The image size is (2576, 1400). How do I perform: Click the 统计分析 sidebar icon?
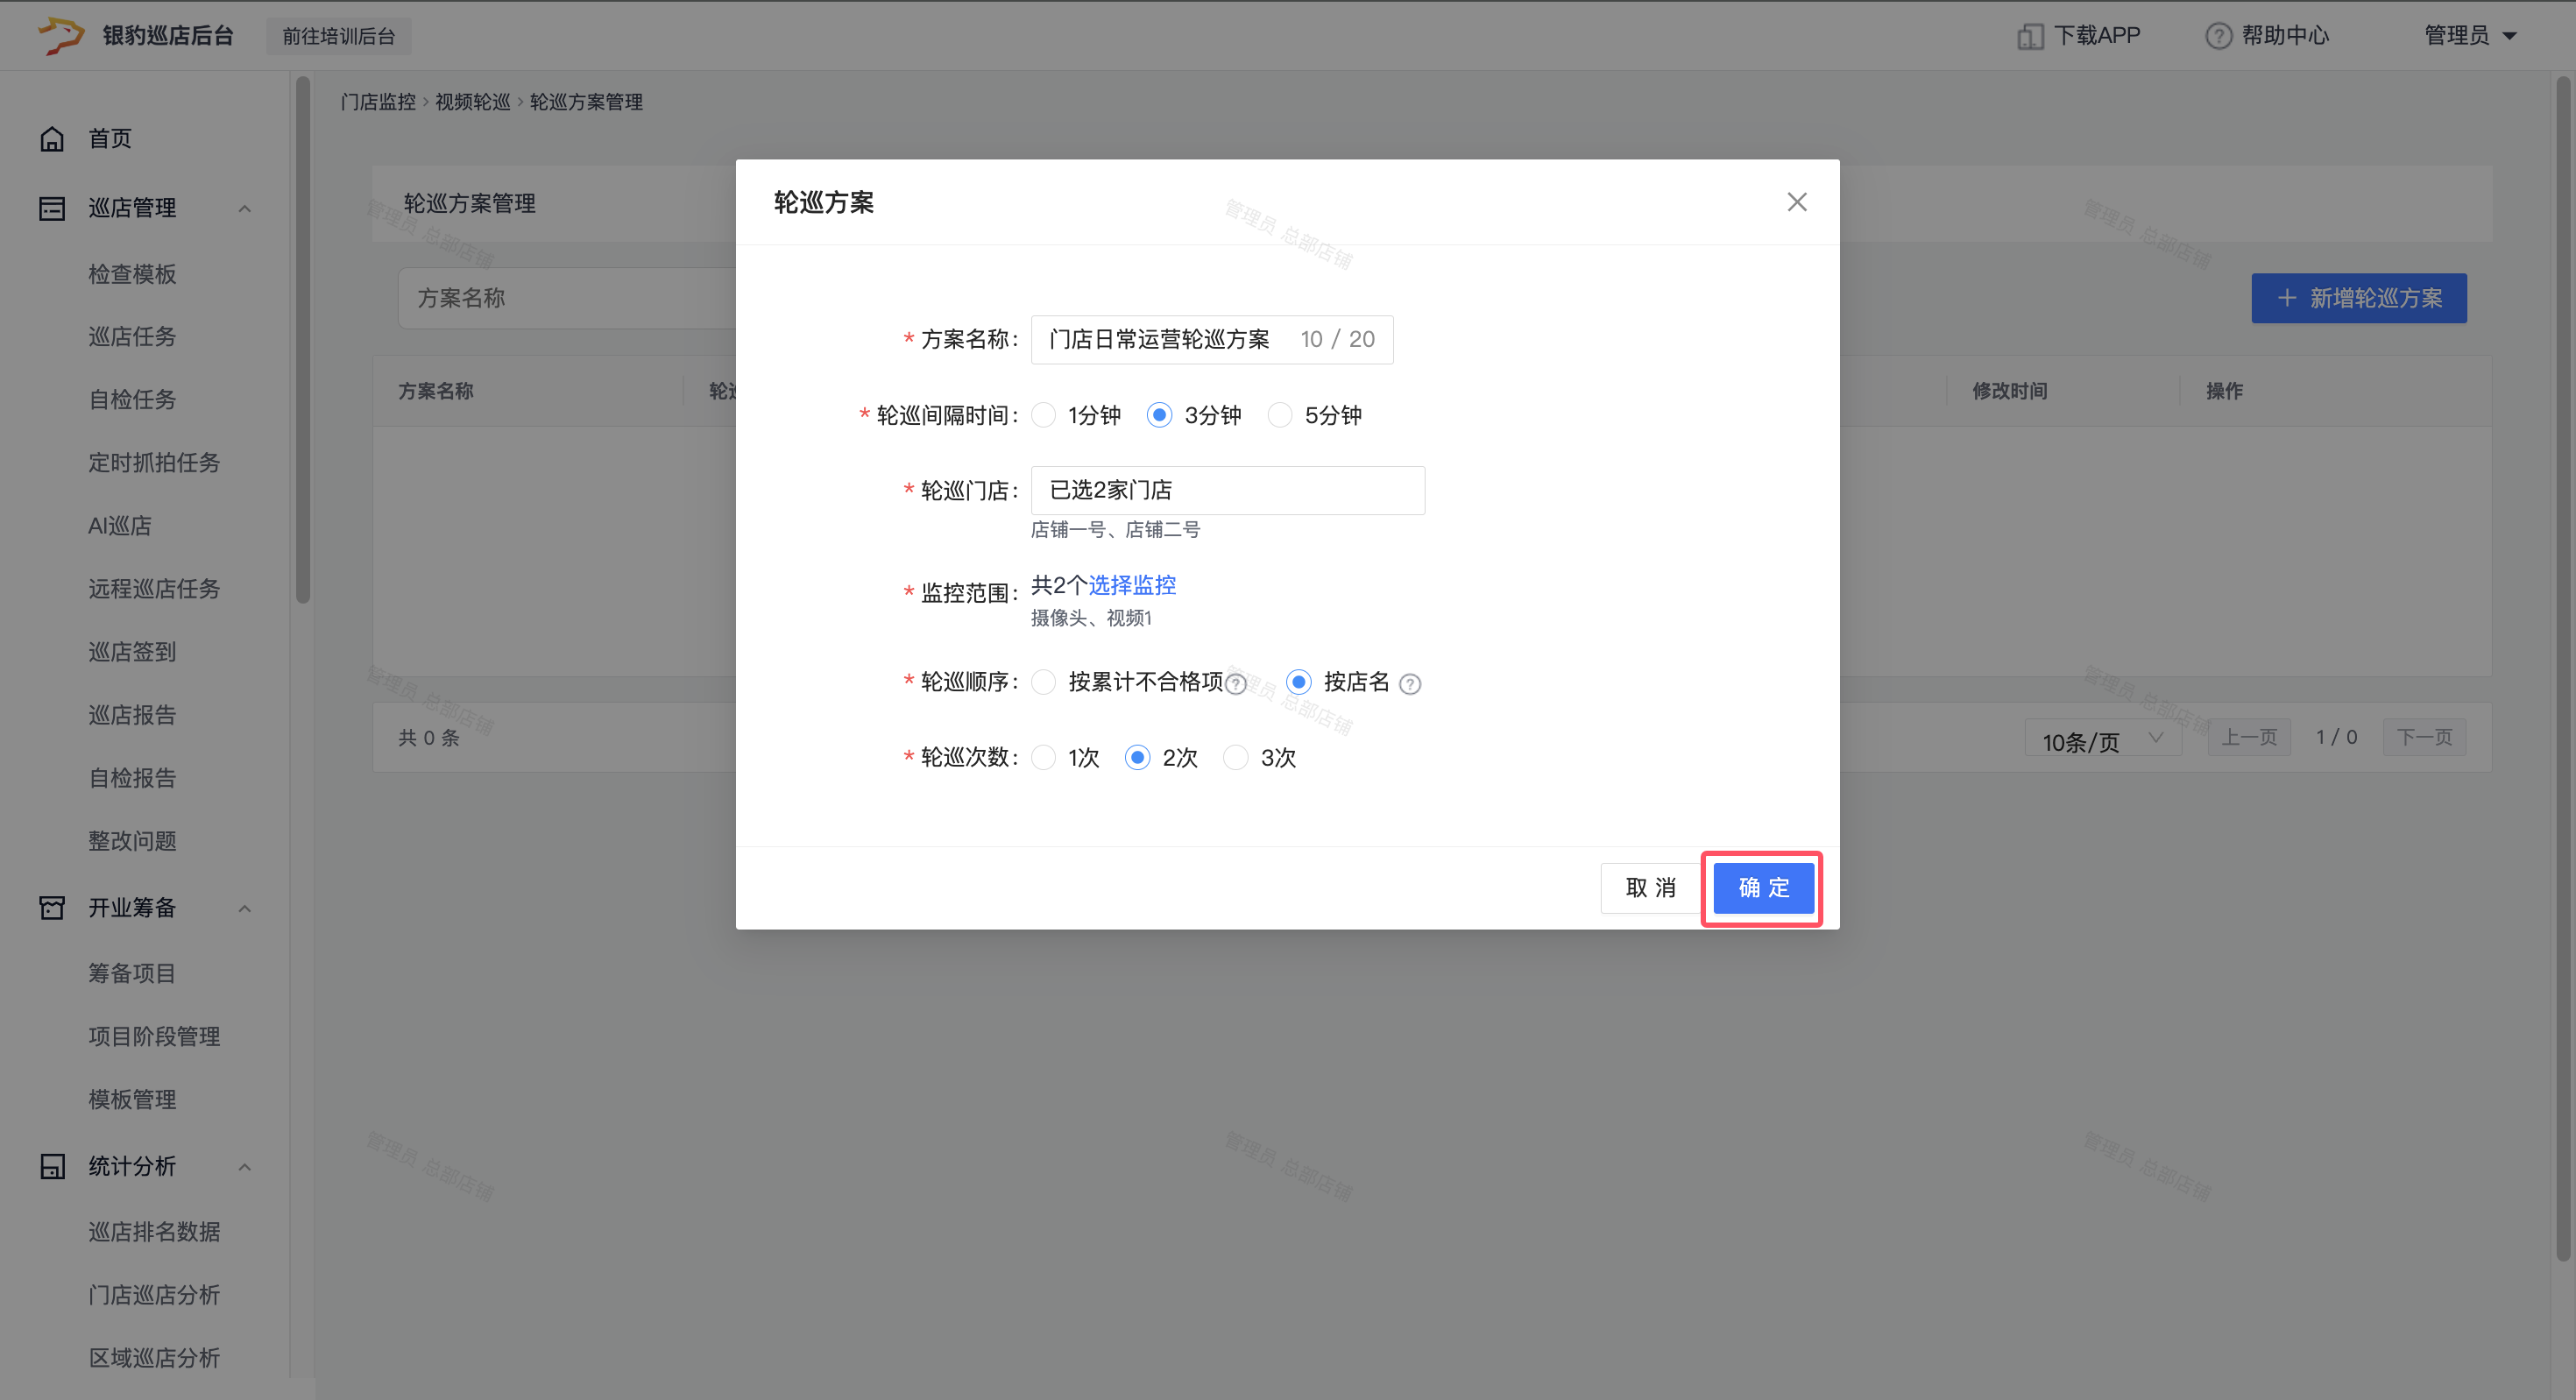(x=52, y=1166)
